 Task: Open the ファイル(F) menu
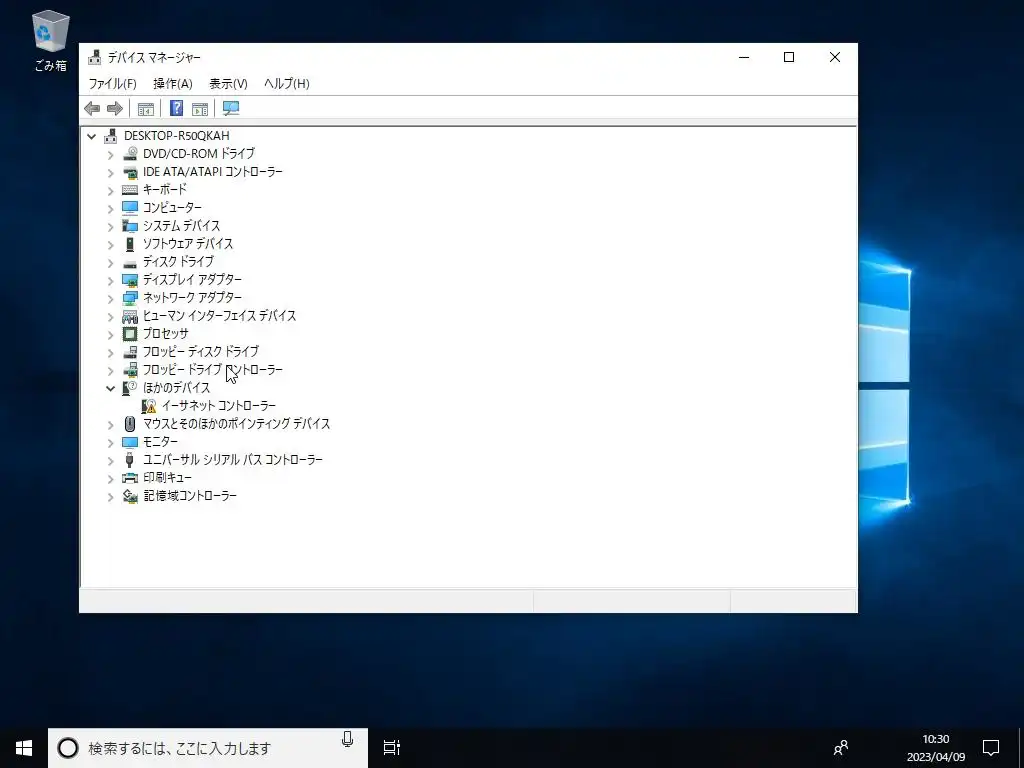point(112,84)
